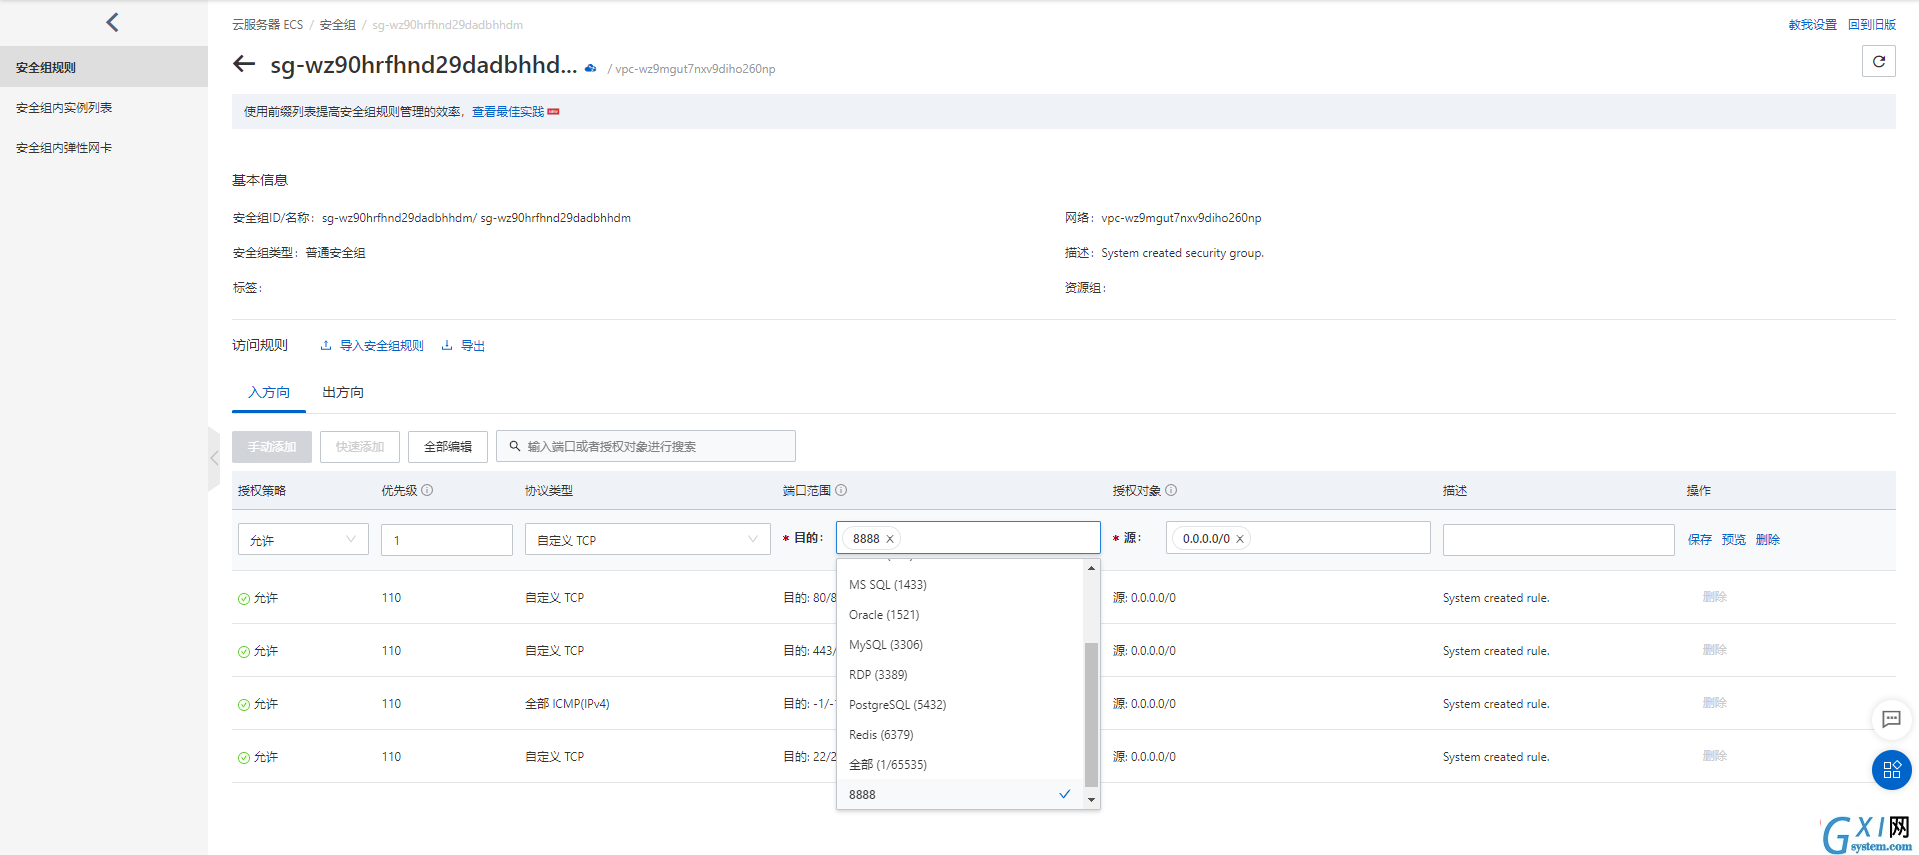This screenshot has height=855, width=1919.
Task: Go back using the arrow beside security group name
Action: (244, 65)
